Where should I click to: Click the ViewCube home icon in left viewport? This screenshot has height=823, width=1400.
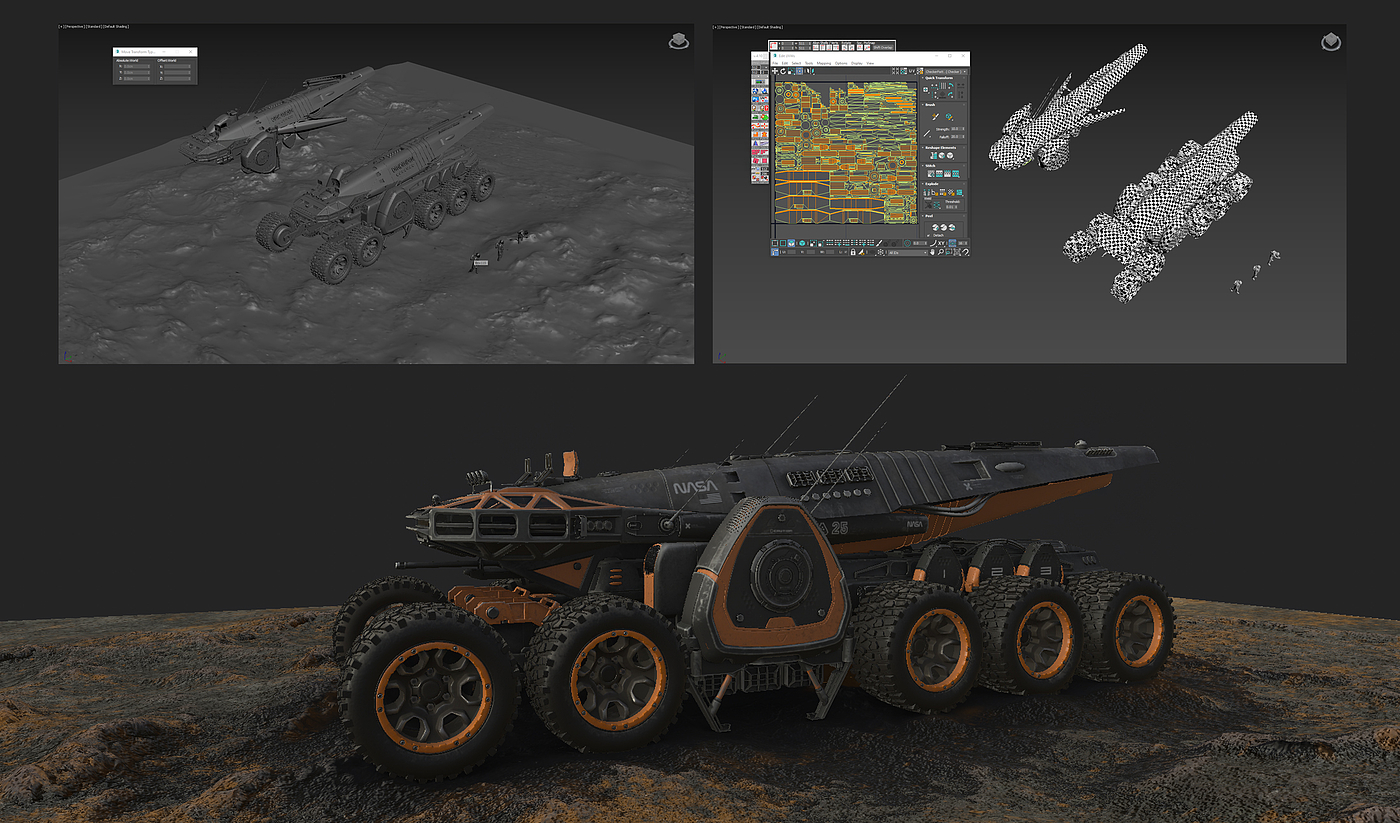pyautogui.click(x=678, y=41)
